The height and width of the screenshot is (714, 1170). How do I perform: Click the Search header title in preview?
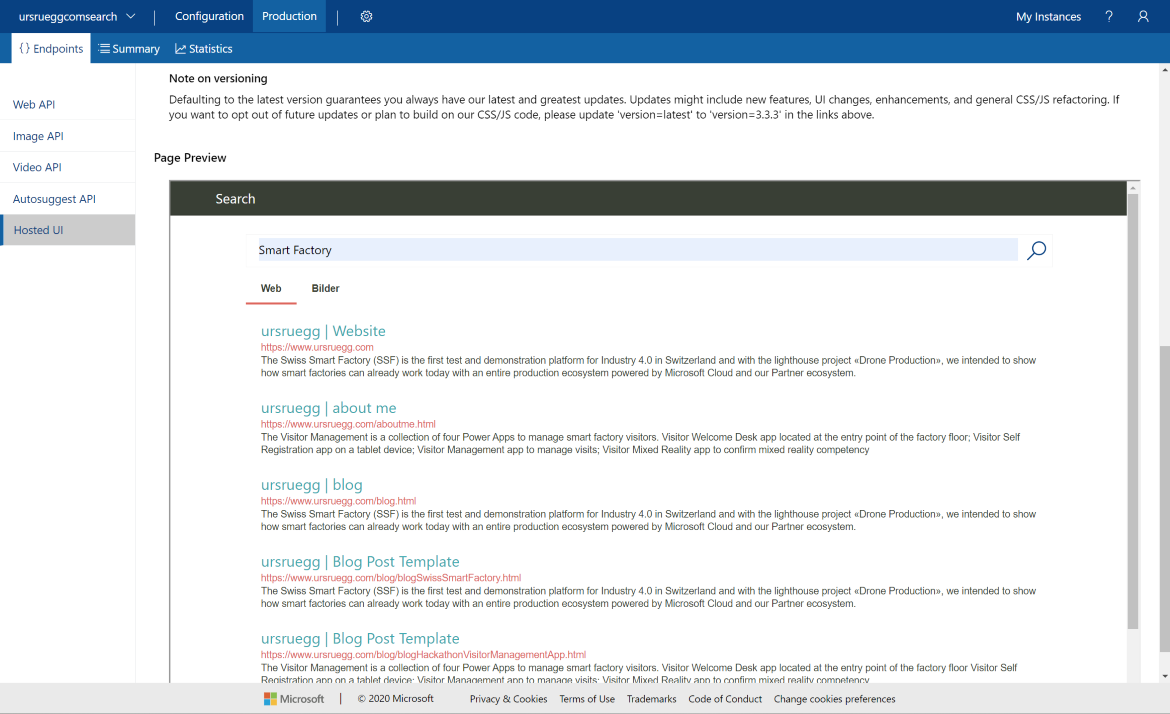[x=235, y=198]
